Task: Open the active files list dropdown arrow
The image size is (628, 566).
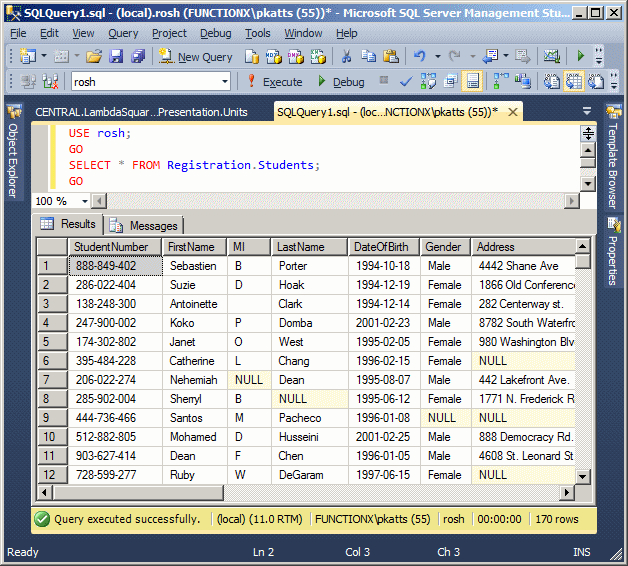Action: pos(587,111)
